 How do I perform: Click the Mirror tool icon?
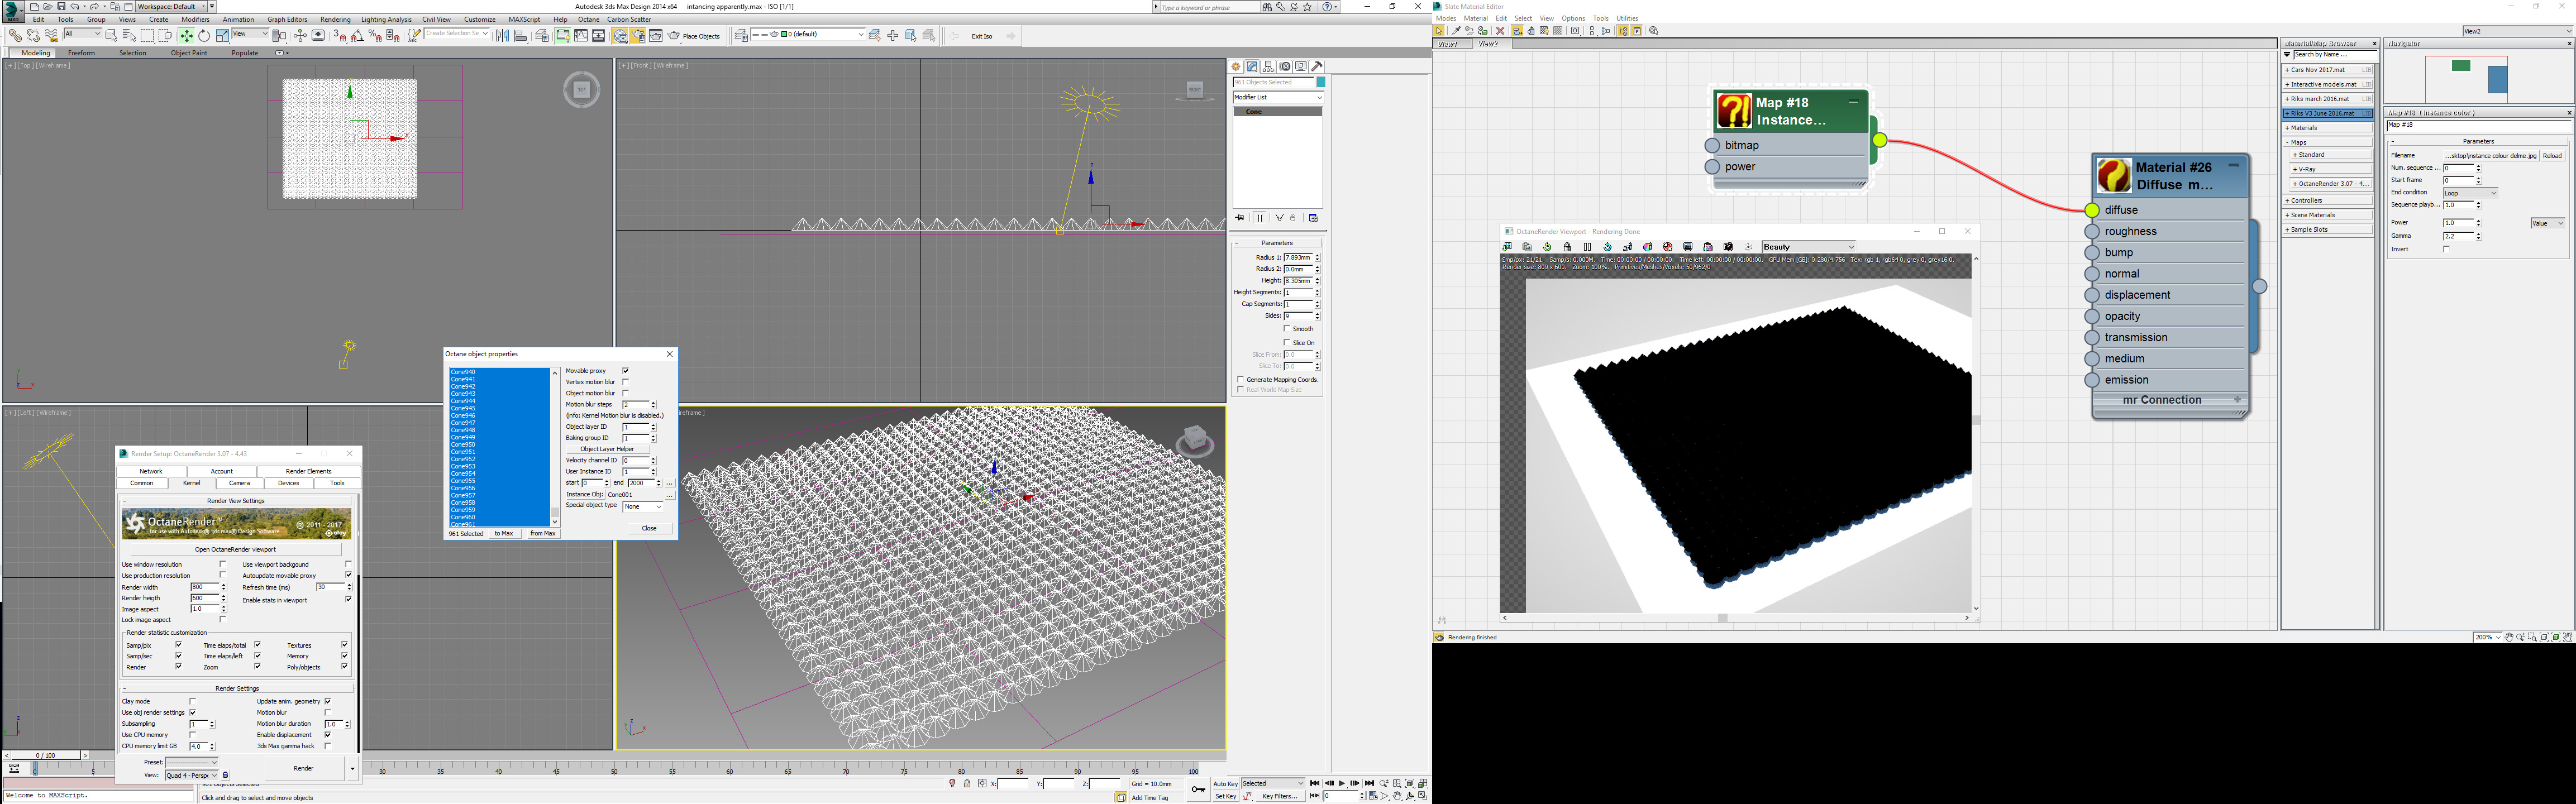tap(502, 36)
